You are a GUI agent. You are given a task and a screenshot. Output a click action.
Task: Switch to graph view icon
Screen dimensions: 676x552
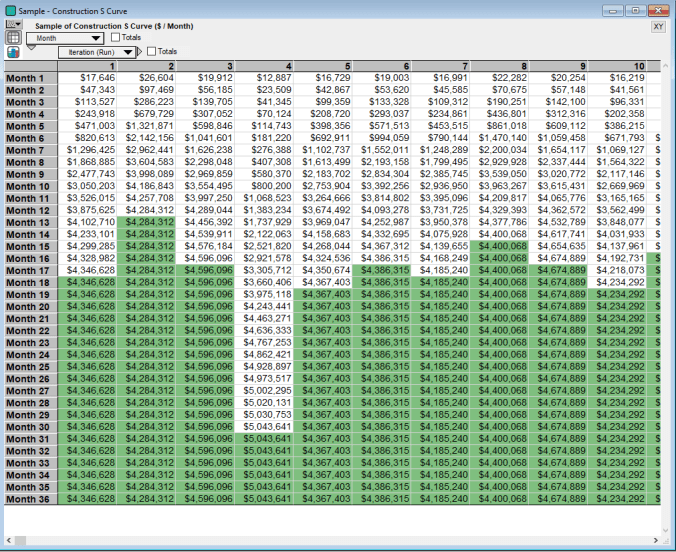[x=13, y=50]
